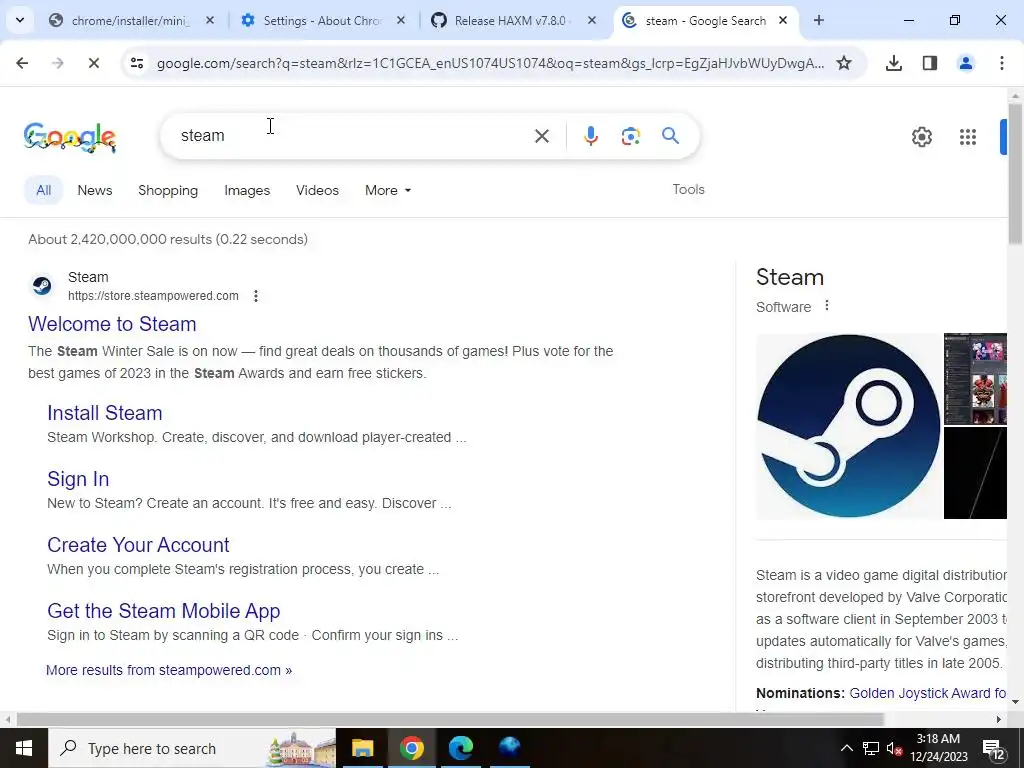Open the Steam screenshot thumbnail
The height and width of the screenshot is (768, 1024).
pyautogui.click(x=975, y=379)
